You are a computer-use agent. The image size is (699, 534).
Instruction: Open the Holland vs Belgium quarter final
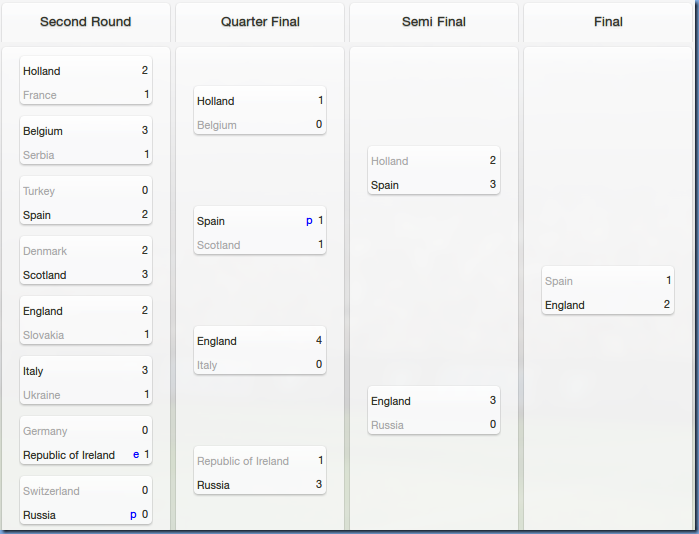click(260, 113)
